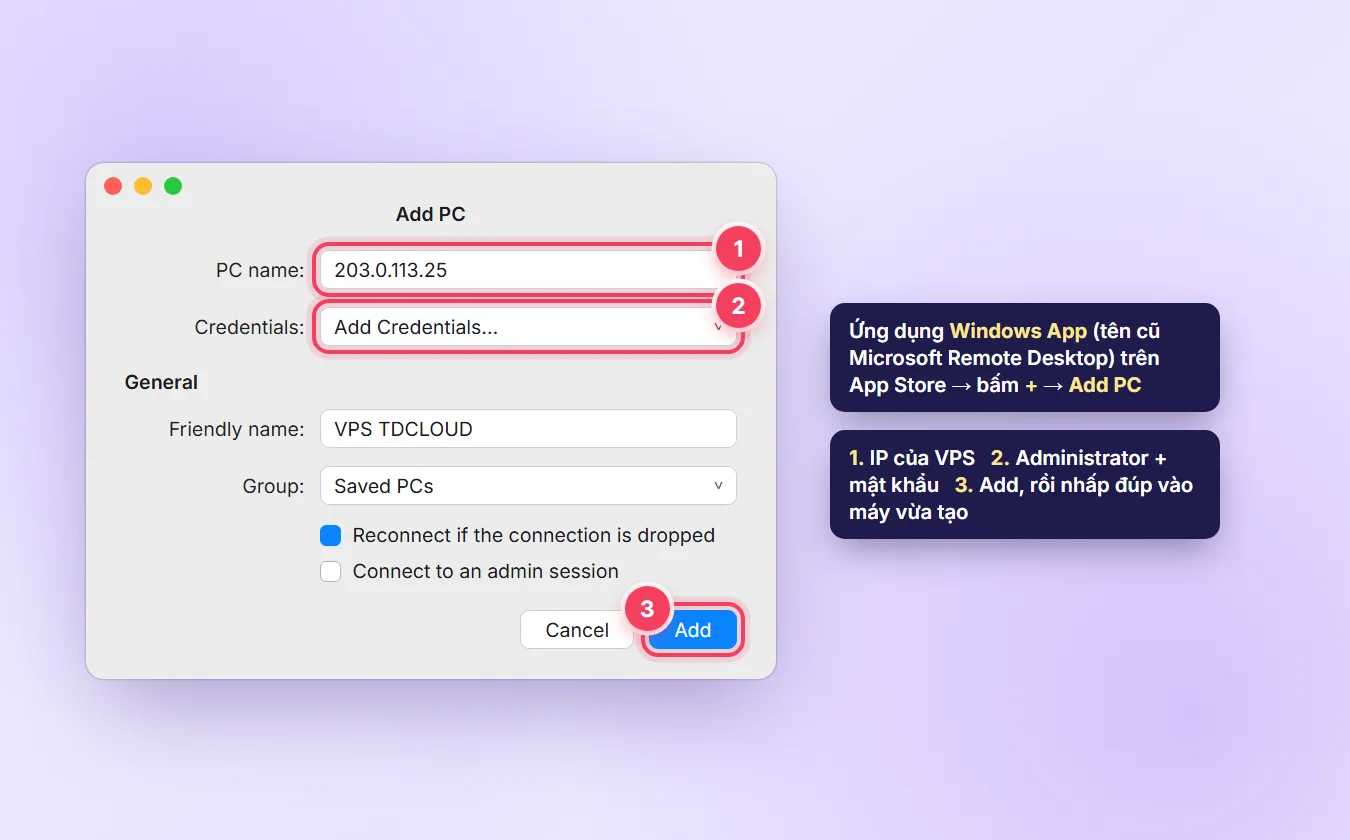The width and height of the screenshot is (1350, 840).
Task: Click the PC name input field
Action: tap(528, 270)
